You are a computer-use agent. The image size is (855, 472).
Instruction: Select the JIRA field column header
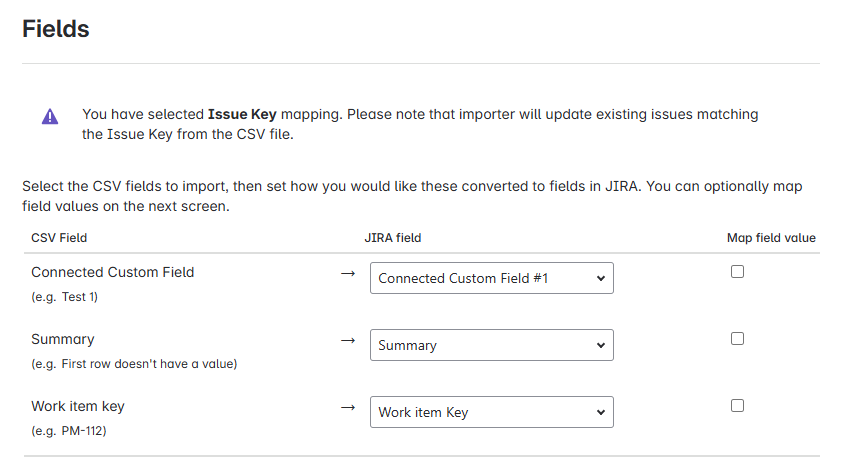393,238
